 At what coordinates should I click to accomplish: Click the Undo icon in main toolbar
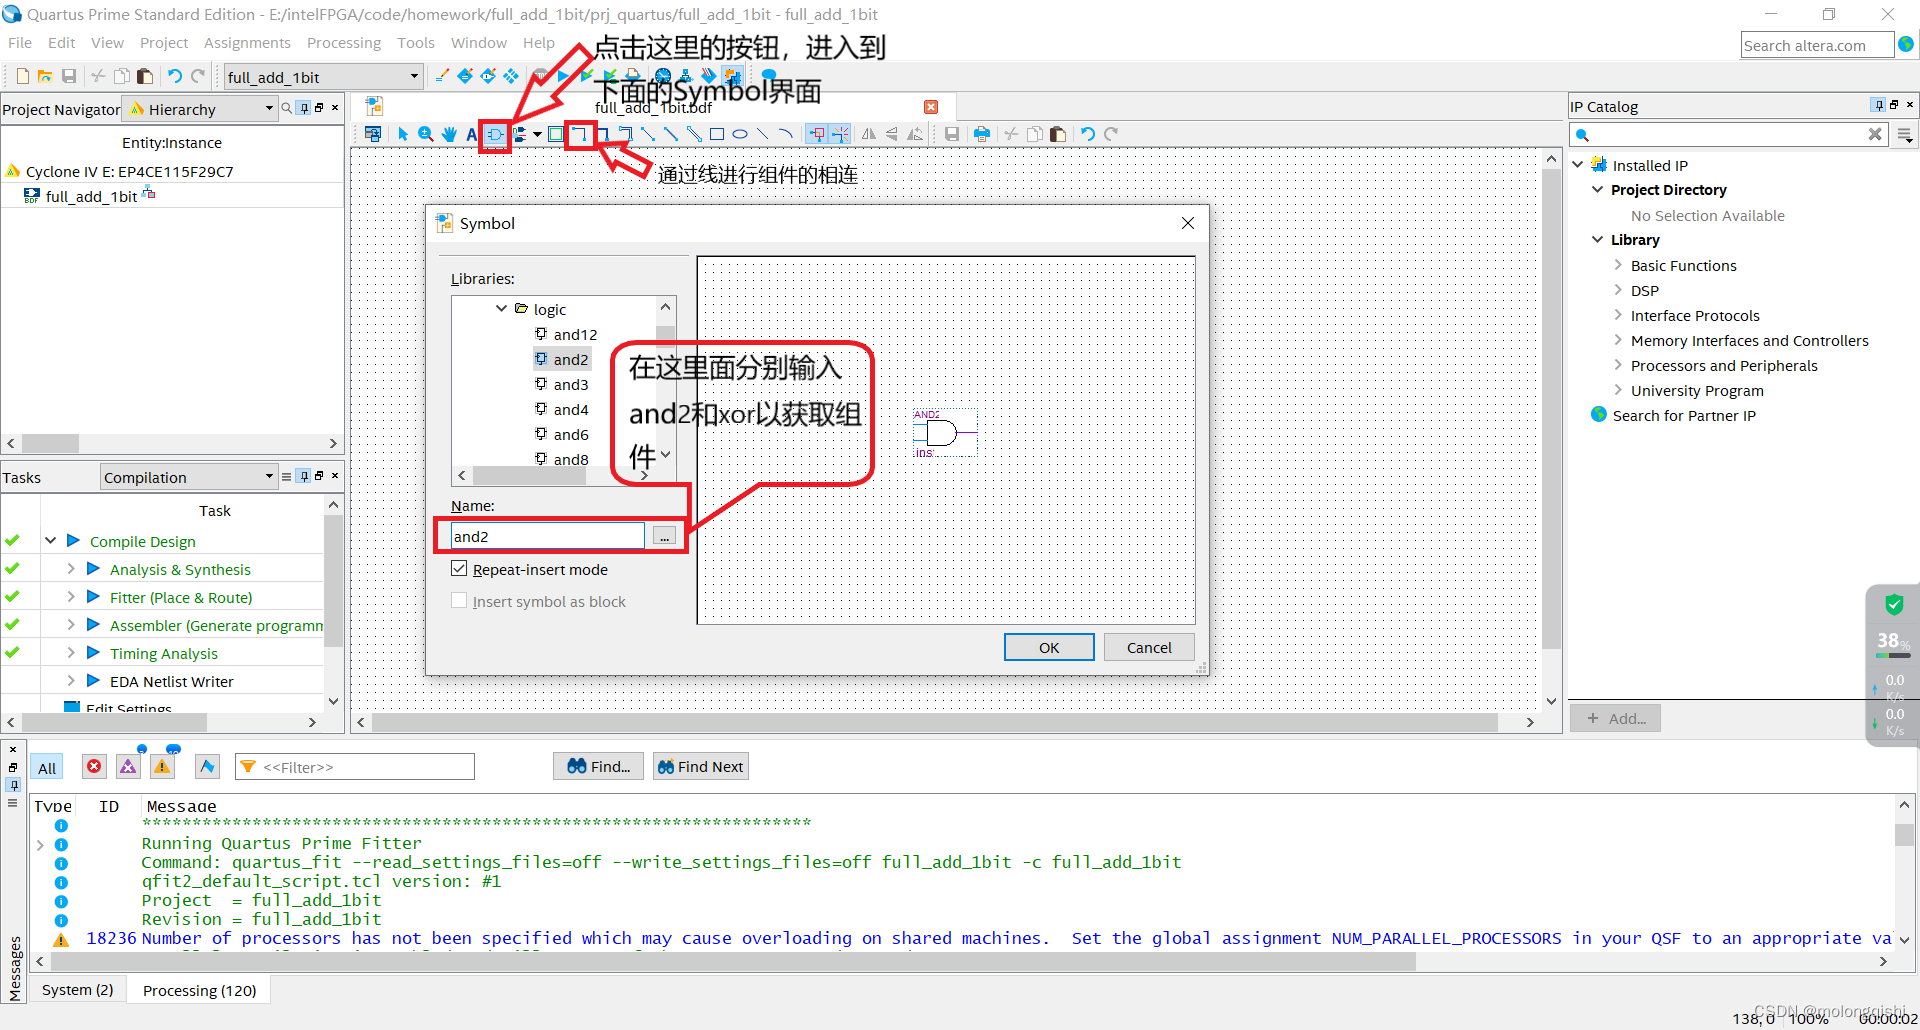click(x=175, y=76)
